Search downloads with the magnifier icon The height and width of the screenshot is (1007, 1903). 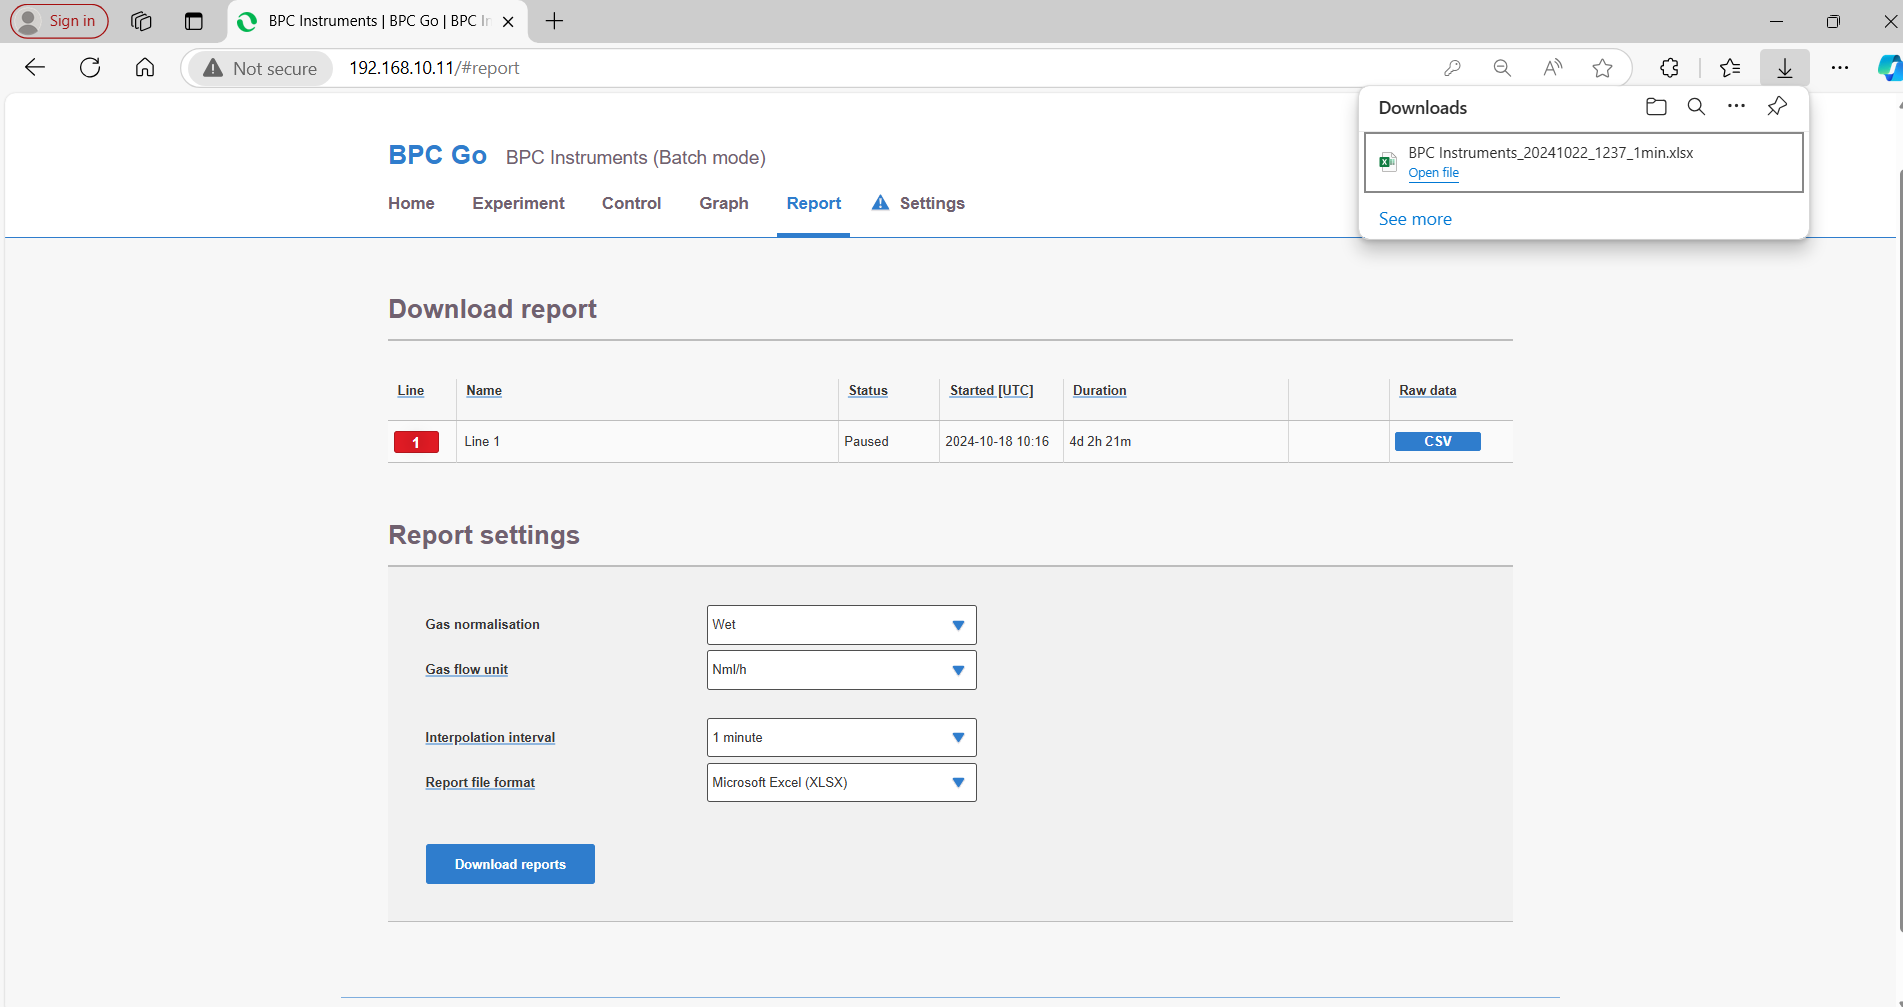pos(1696,106)
